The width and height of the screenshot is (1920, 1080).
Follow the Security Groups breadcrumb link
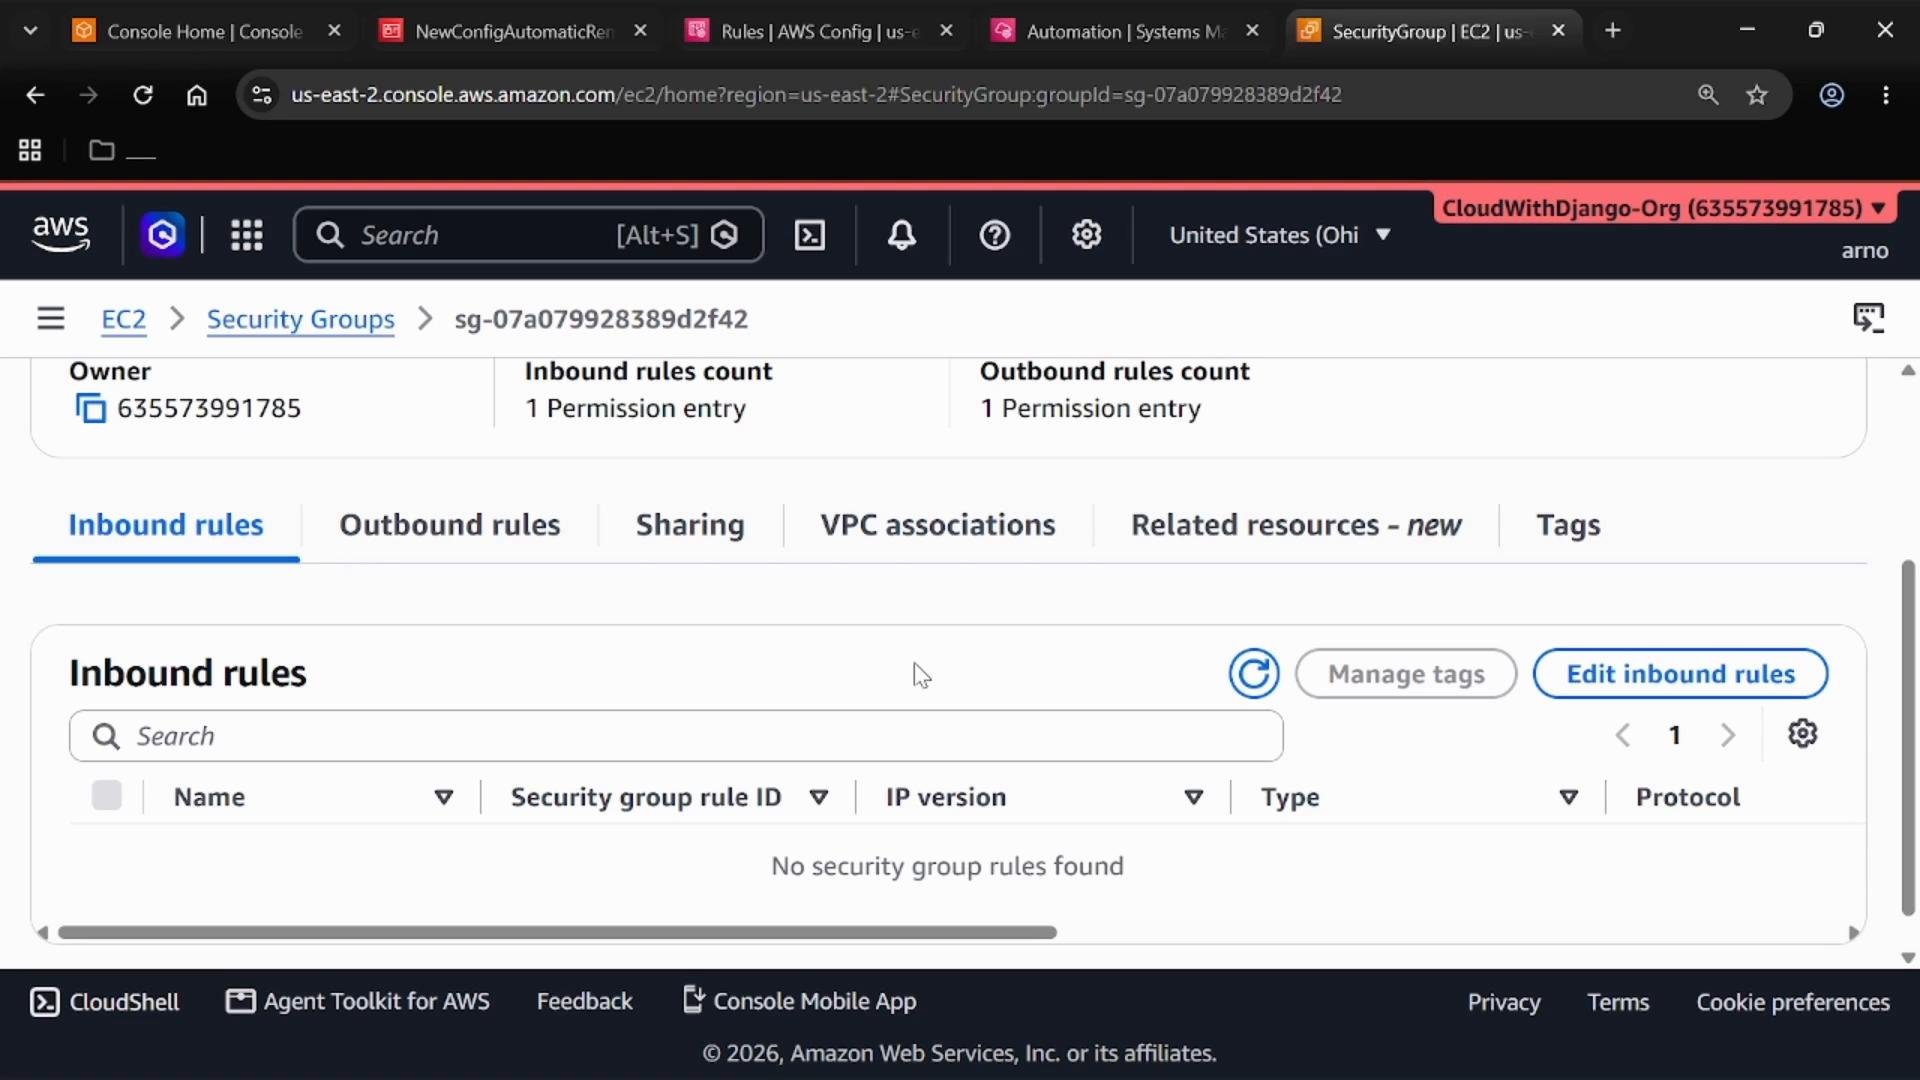[x=300, y=319]
